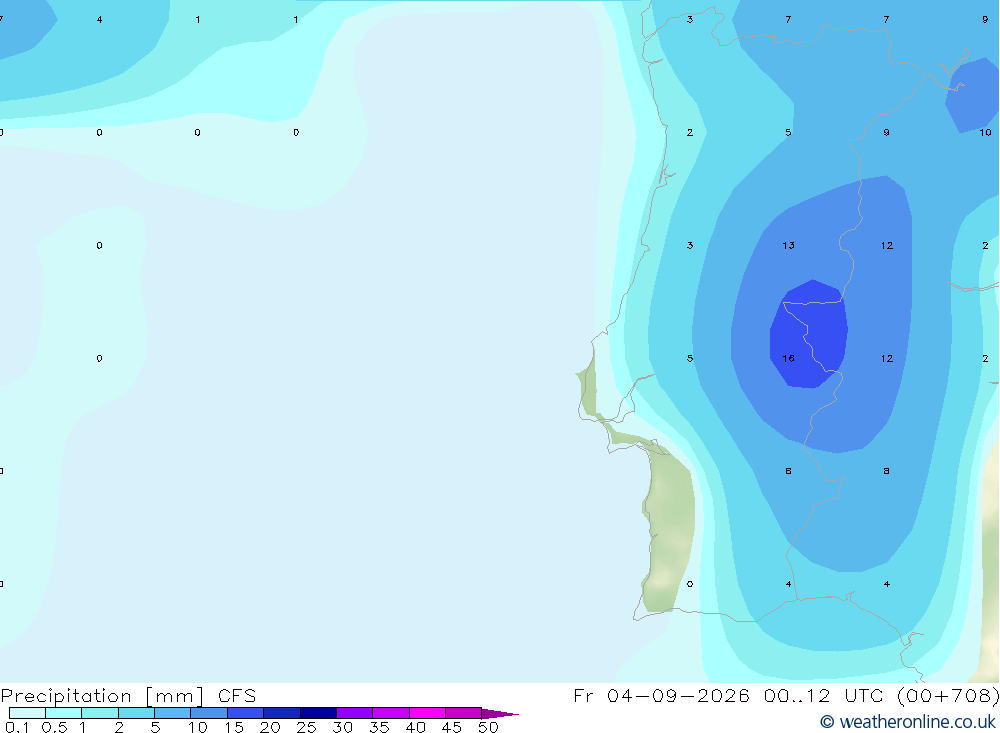
Task: Click the legend label '0.1'
Action: click(x=17, y=727)
